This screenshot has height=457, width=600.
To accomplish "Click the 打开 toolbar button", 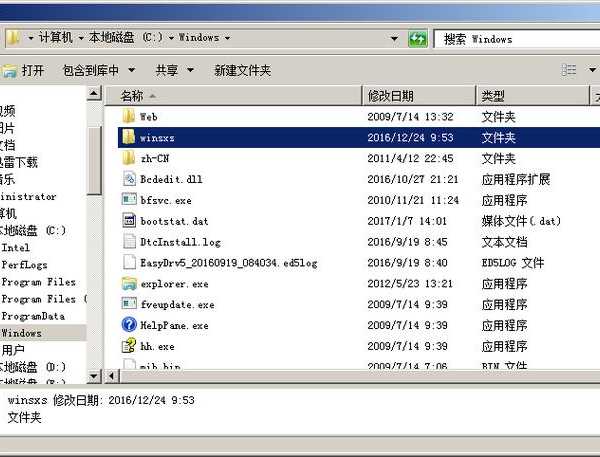I will (x=23, y=70).
